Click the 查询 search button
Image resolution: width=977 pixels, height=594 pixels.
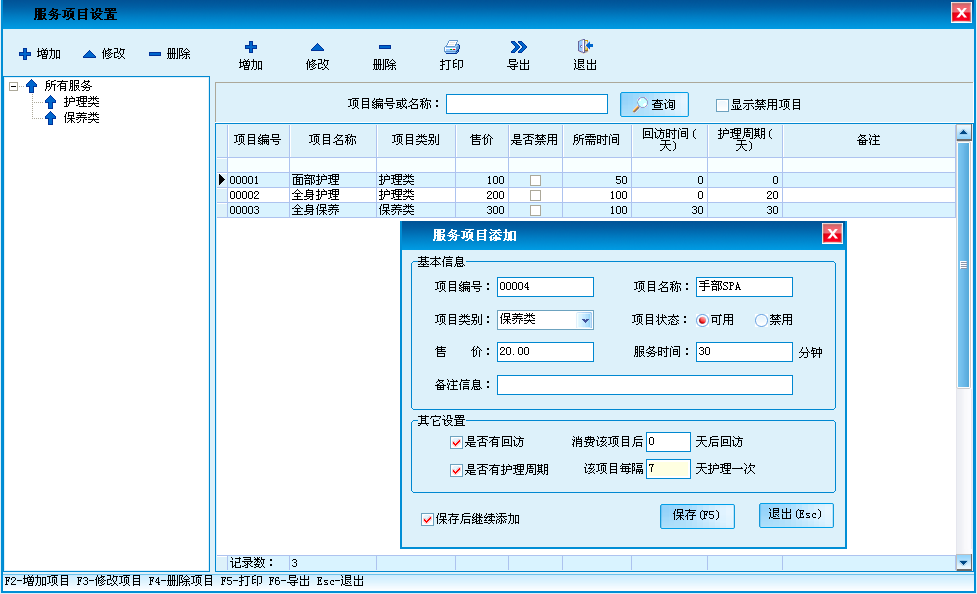(655, 104)
